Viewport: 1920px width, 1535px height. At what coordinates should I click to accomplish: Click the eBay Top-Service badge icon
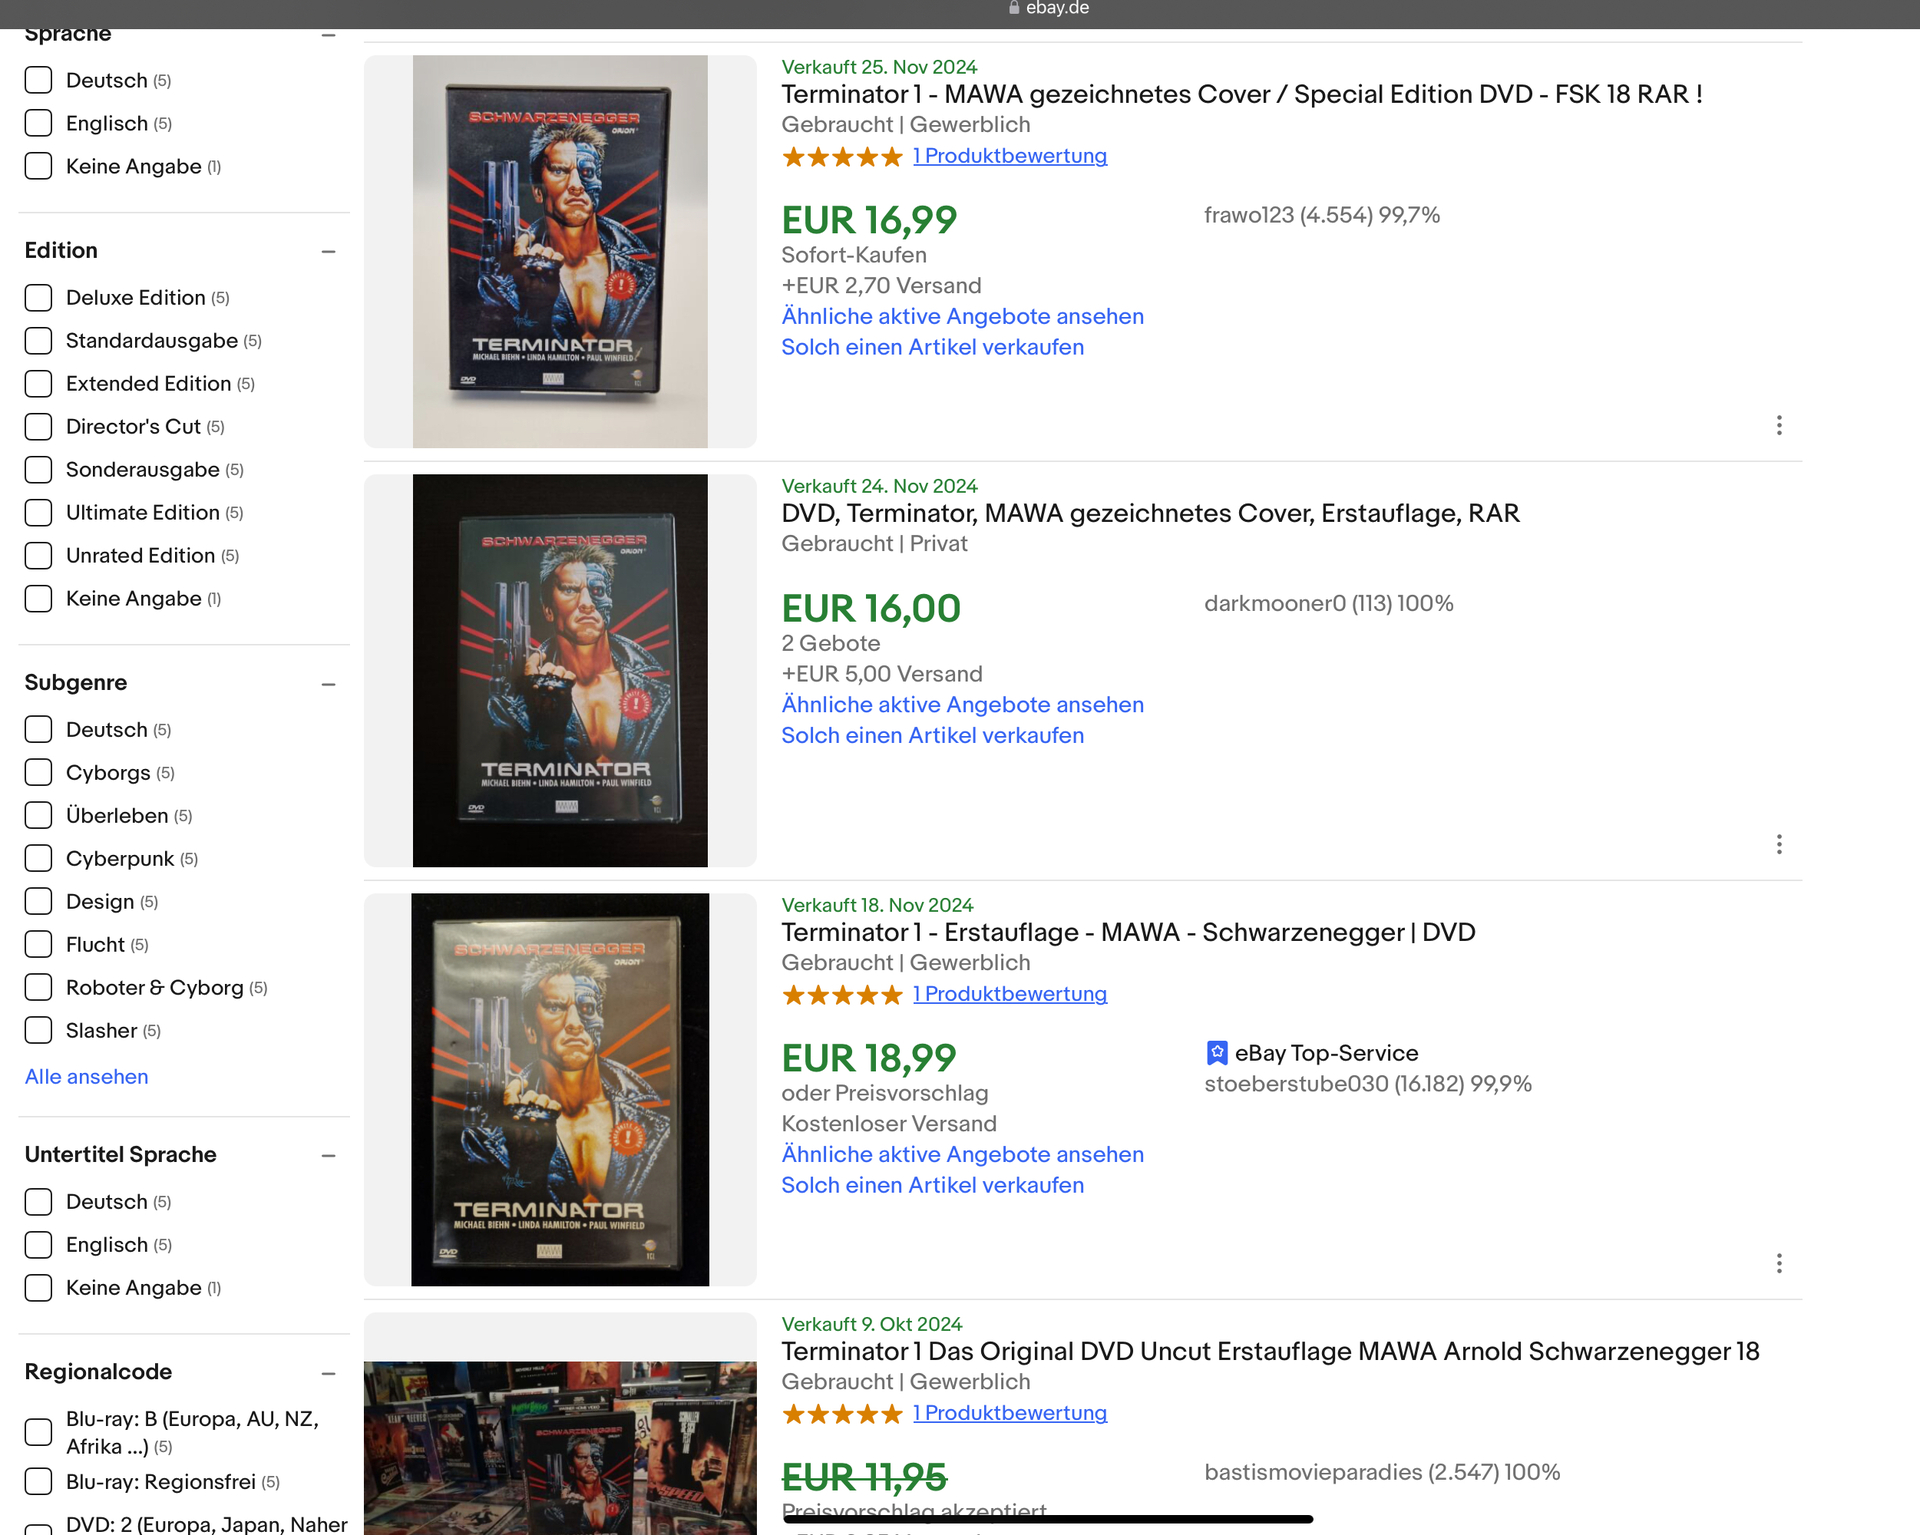point(1216,1053)
